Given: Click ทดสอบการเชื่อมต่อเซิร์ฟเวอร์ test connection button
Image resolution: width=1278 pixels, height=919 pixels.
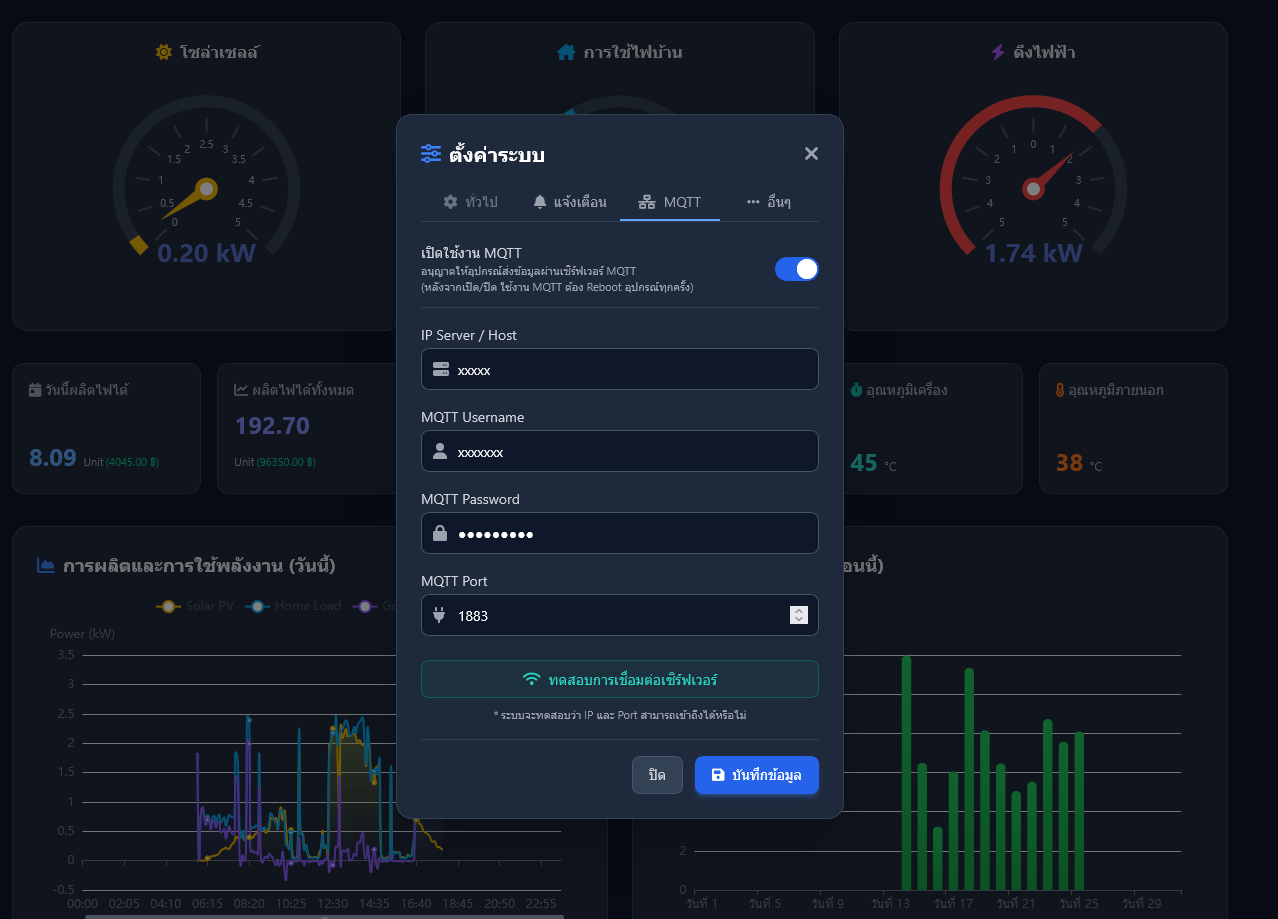Looking at the screenshot, I should tap(620, 679).
